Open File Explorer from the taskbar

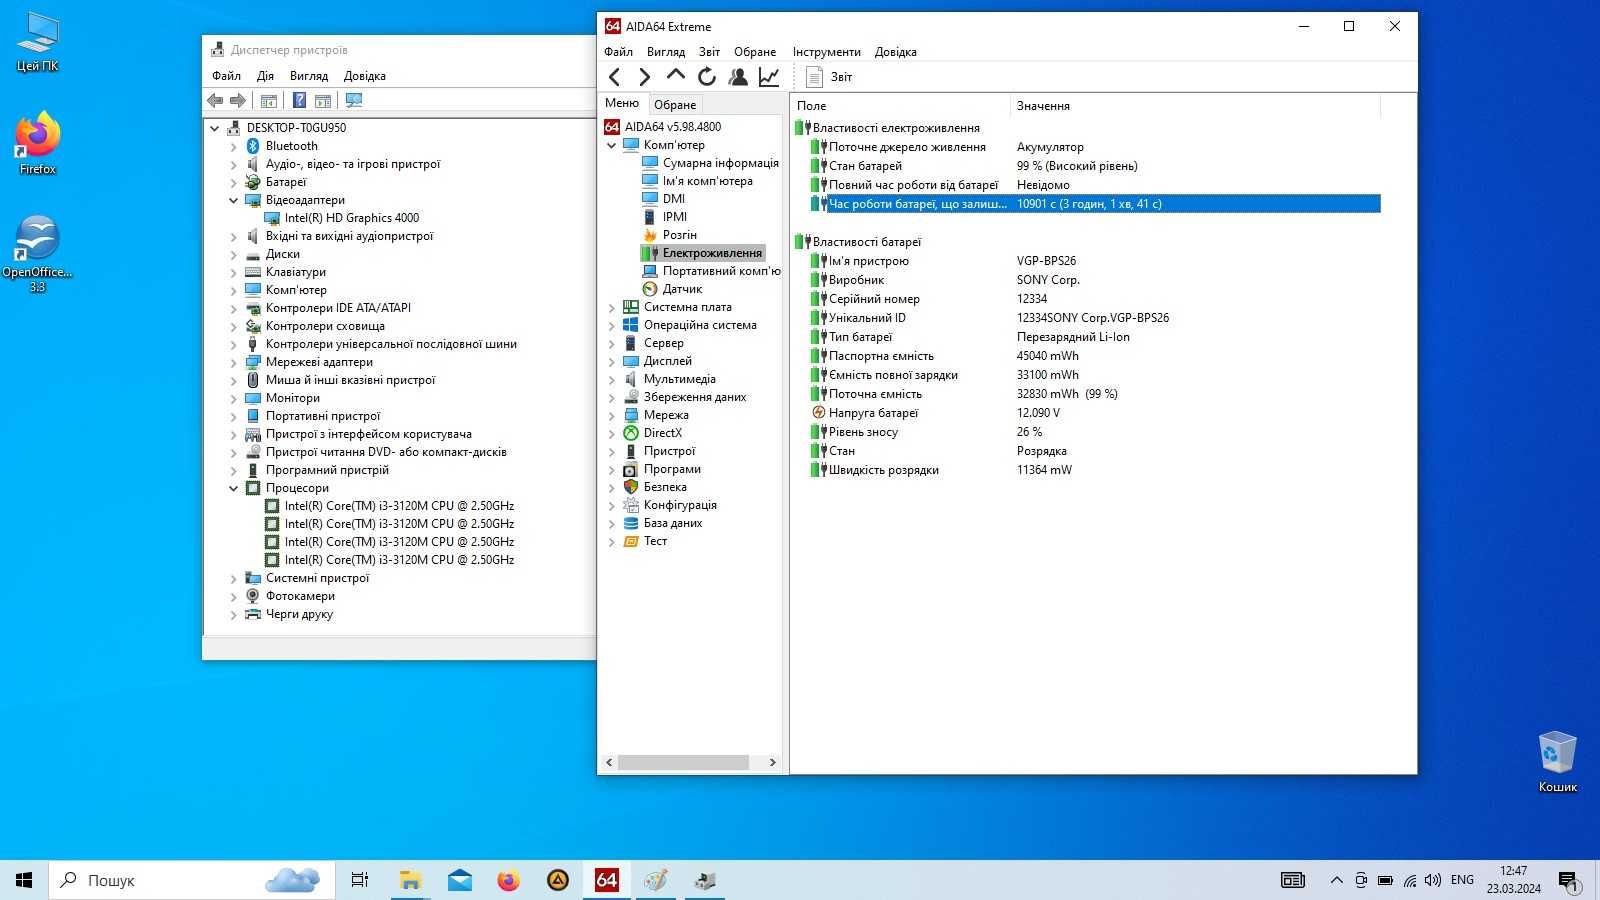click(x=410, y=880)
